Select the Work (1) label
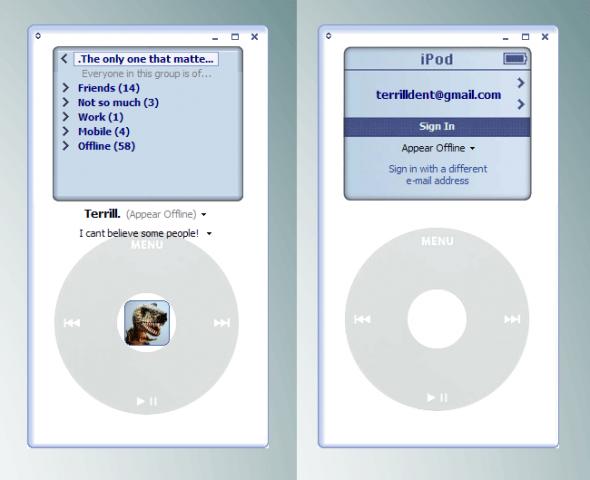Screen dimensions: 590x480 [100, 117]
